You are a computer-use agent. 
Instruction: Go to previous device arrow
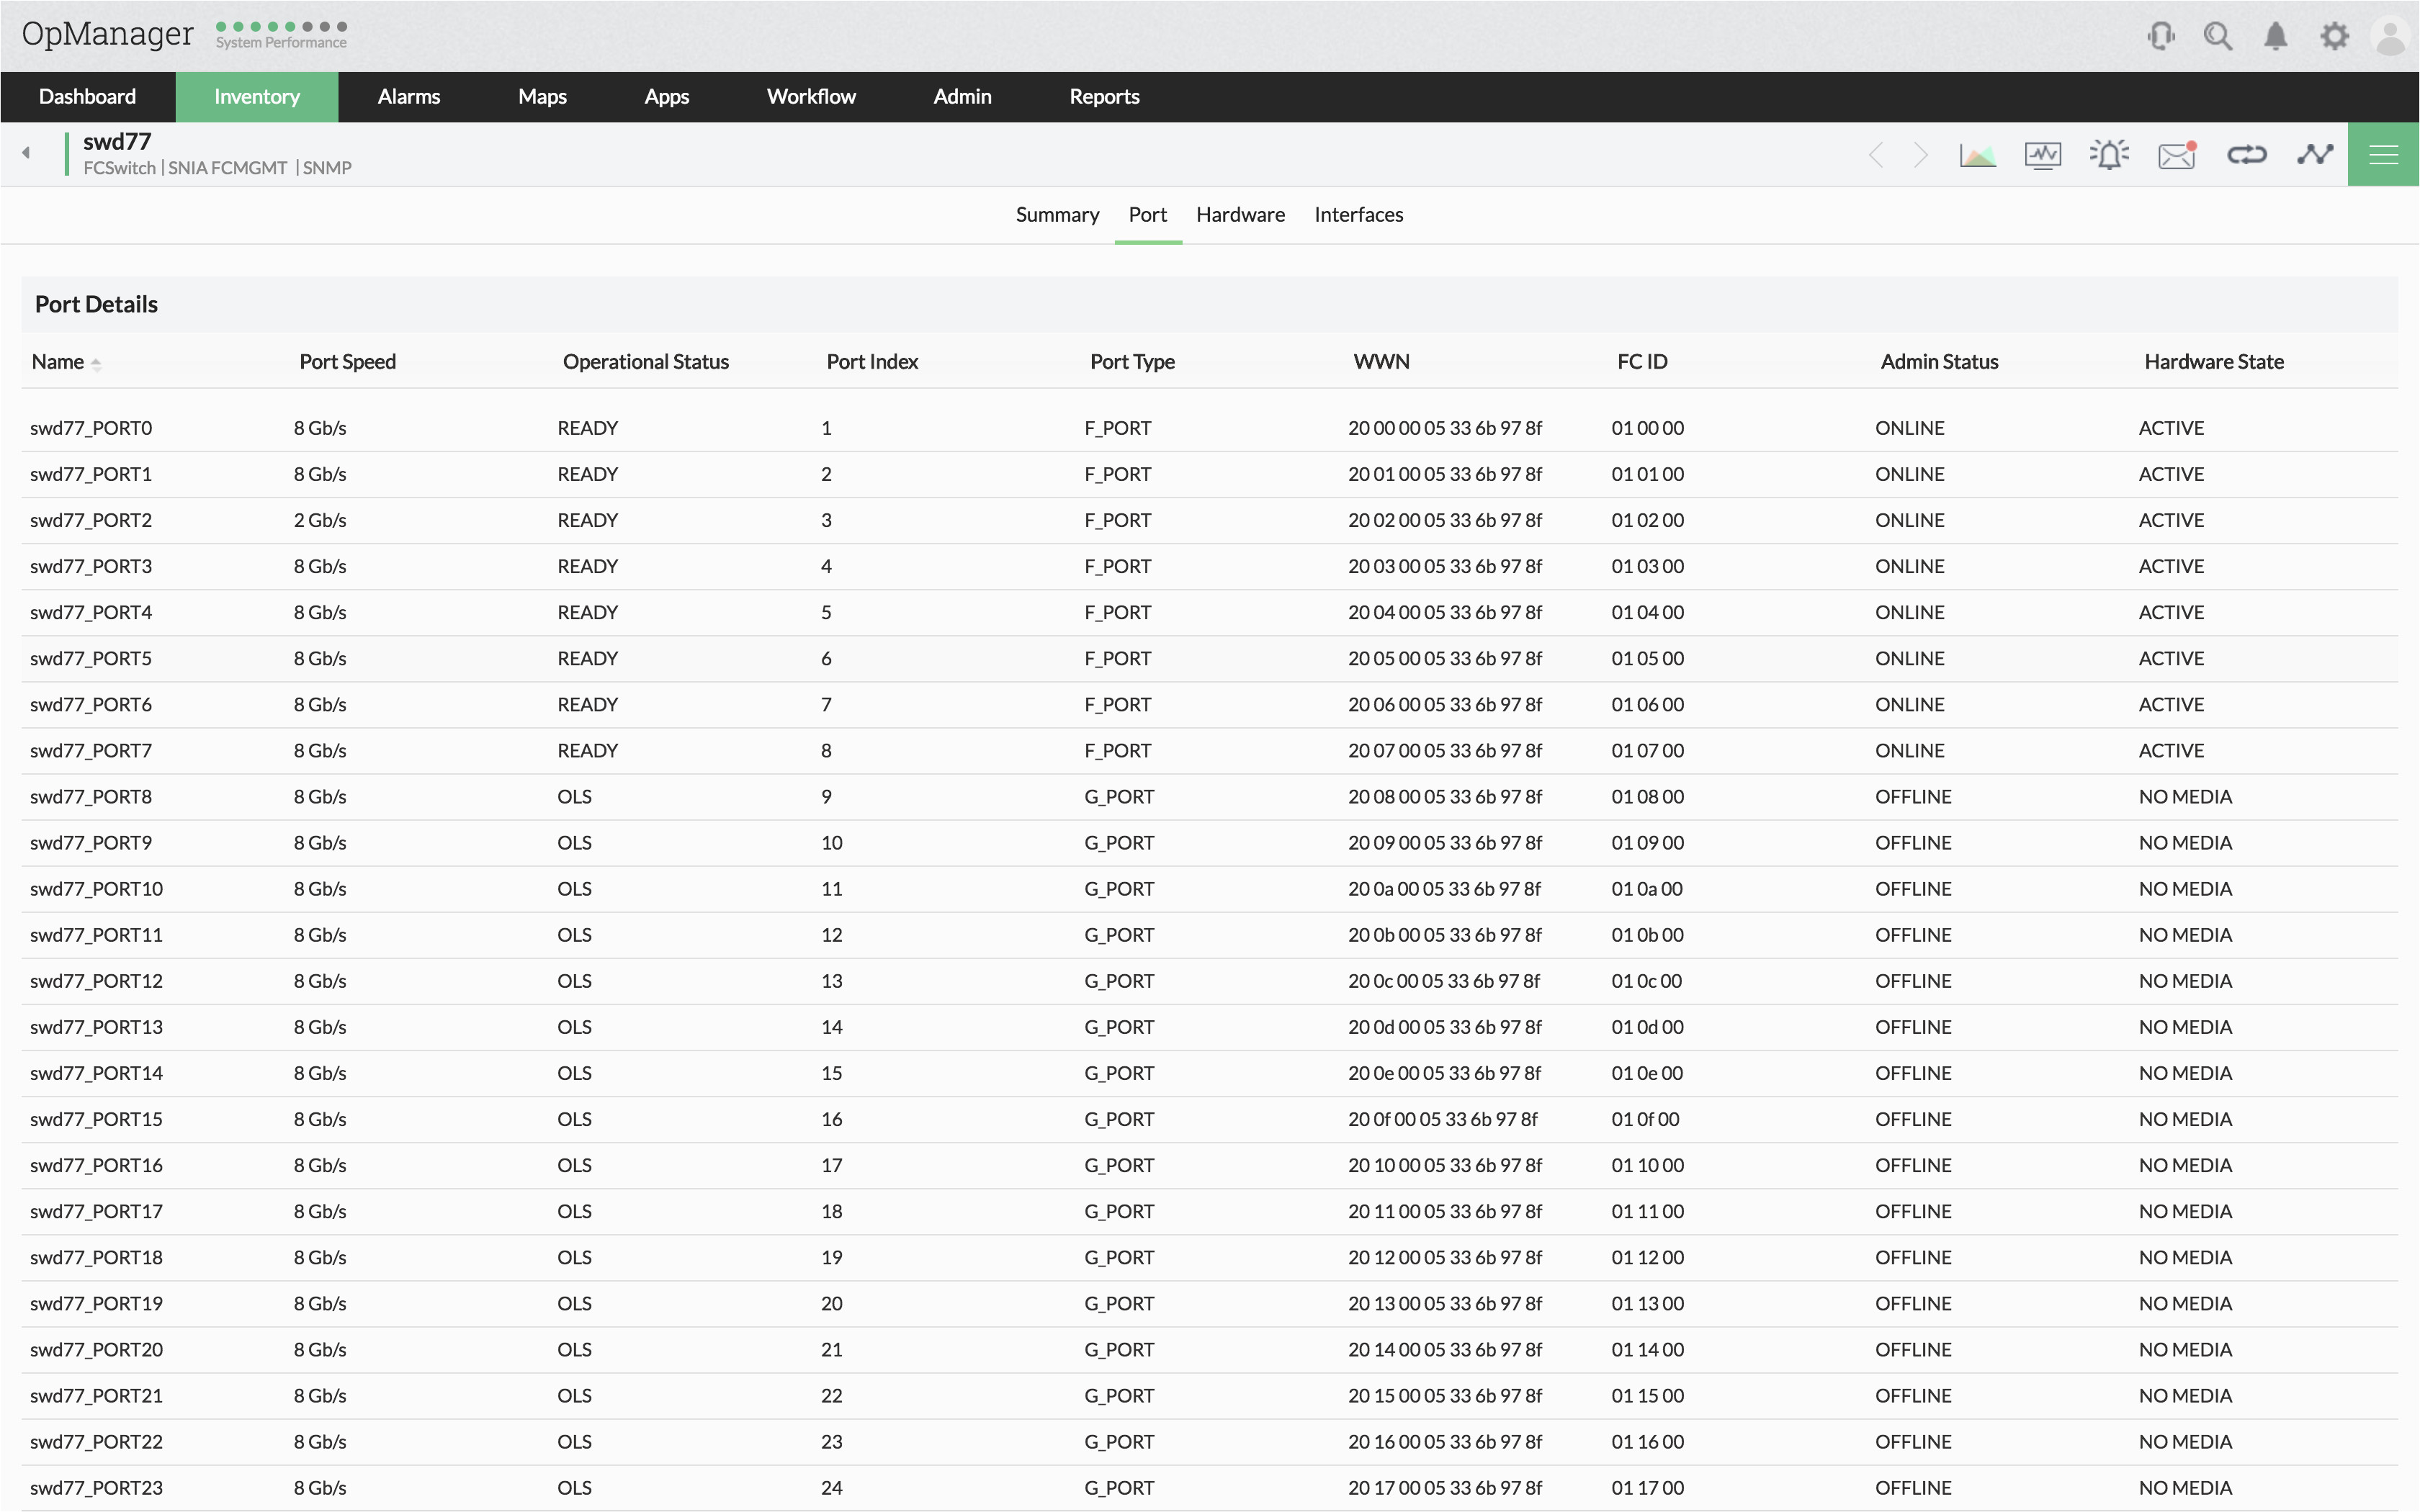click(1876, 155)
